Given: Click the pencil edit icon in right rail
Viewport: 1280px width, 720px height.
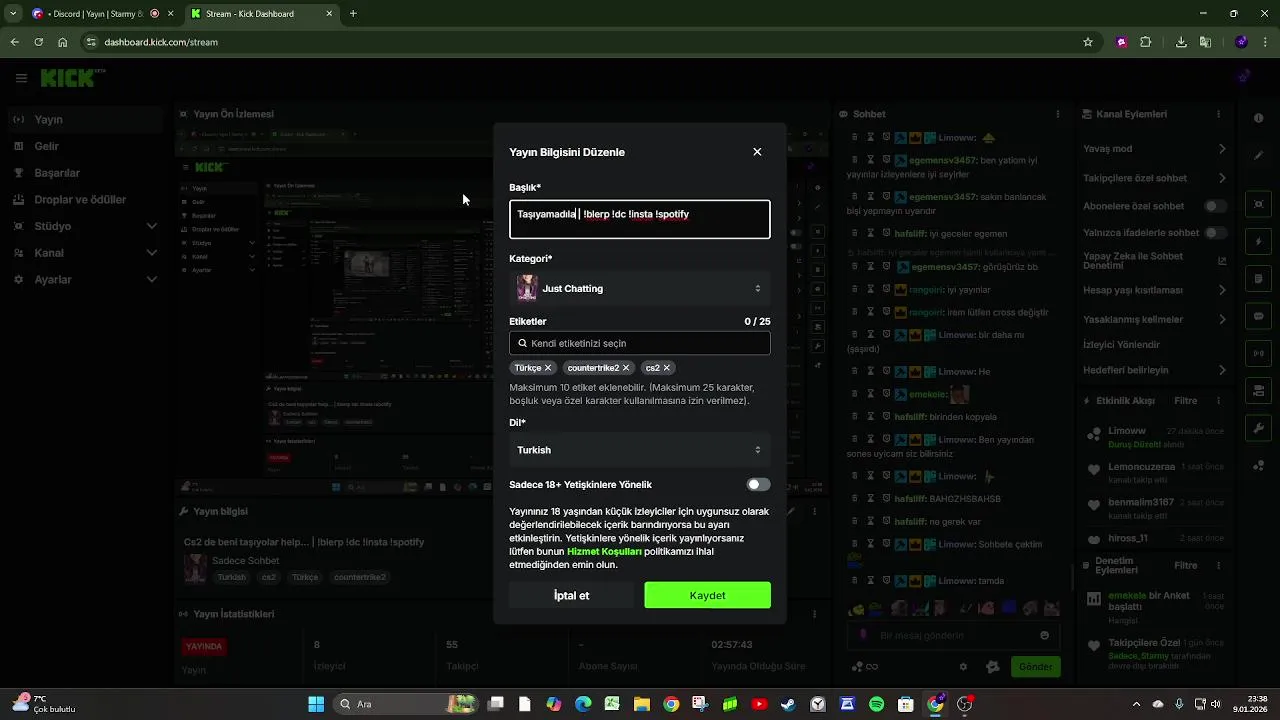Looking at the screenshot, I should click(1259, 155).
